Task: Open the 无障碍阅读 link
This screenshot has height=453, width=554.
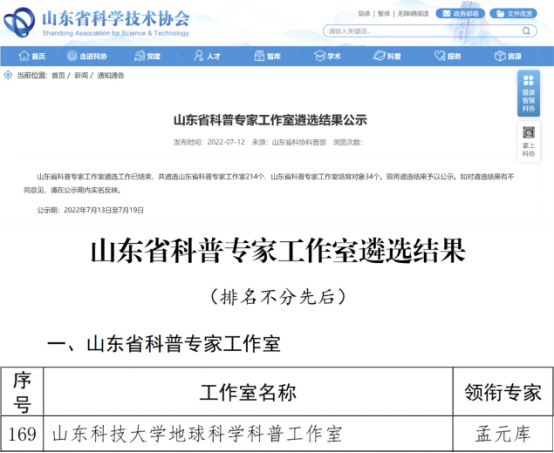Action: click(x=413, y=14)
